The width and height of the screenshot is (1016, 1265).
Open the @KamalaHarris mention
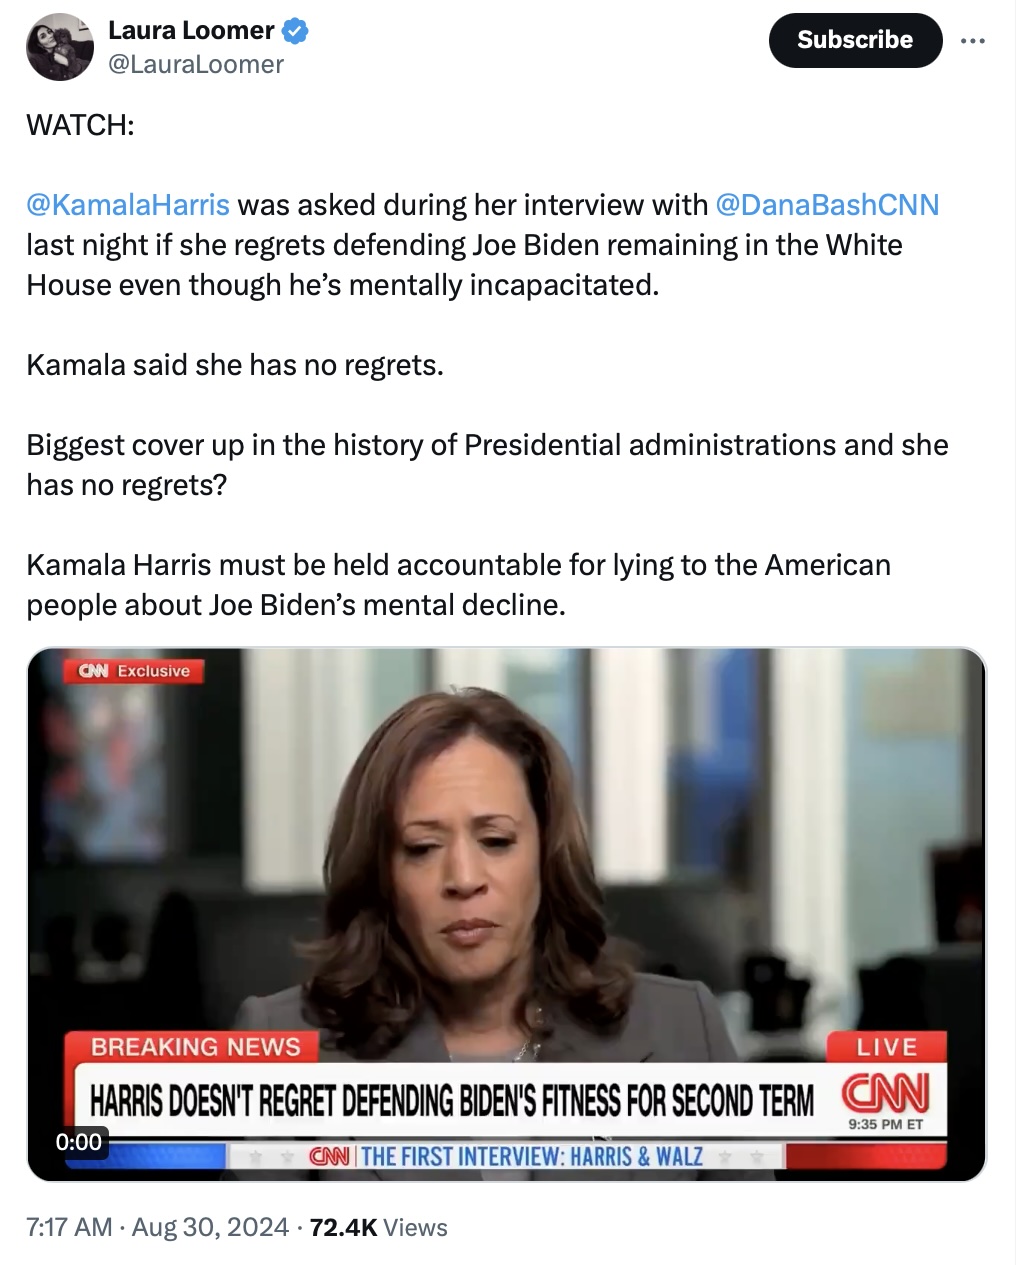128,205
